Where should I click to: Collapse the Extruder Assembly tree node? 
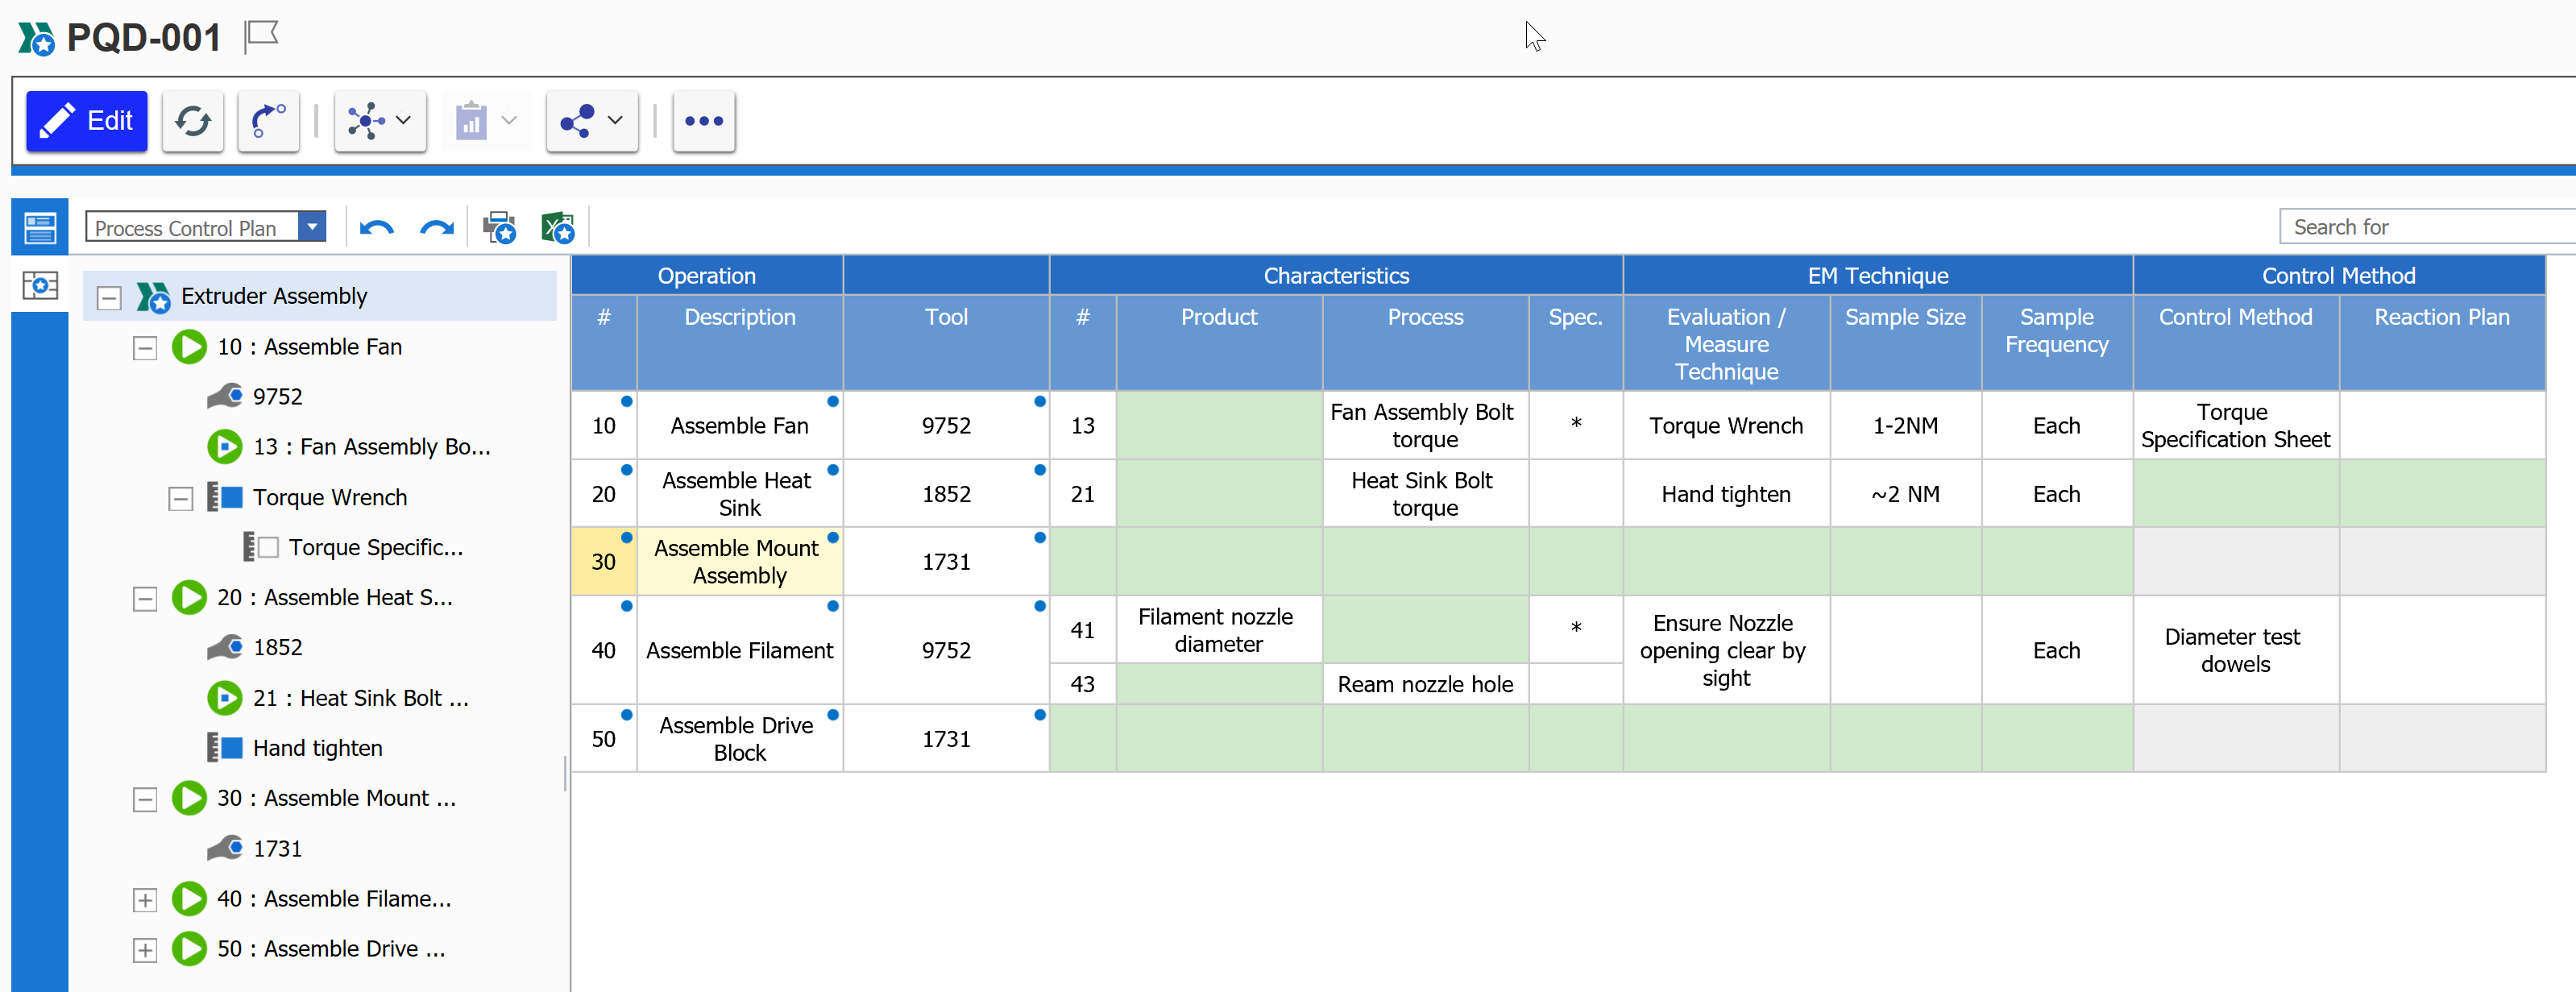point(109,297)
